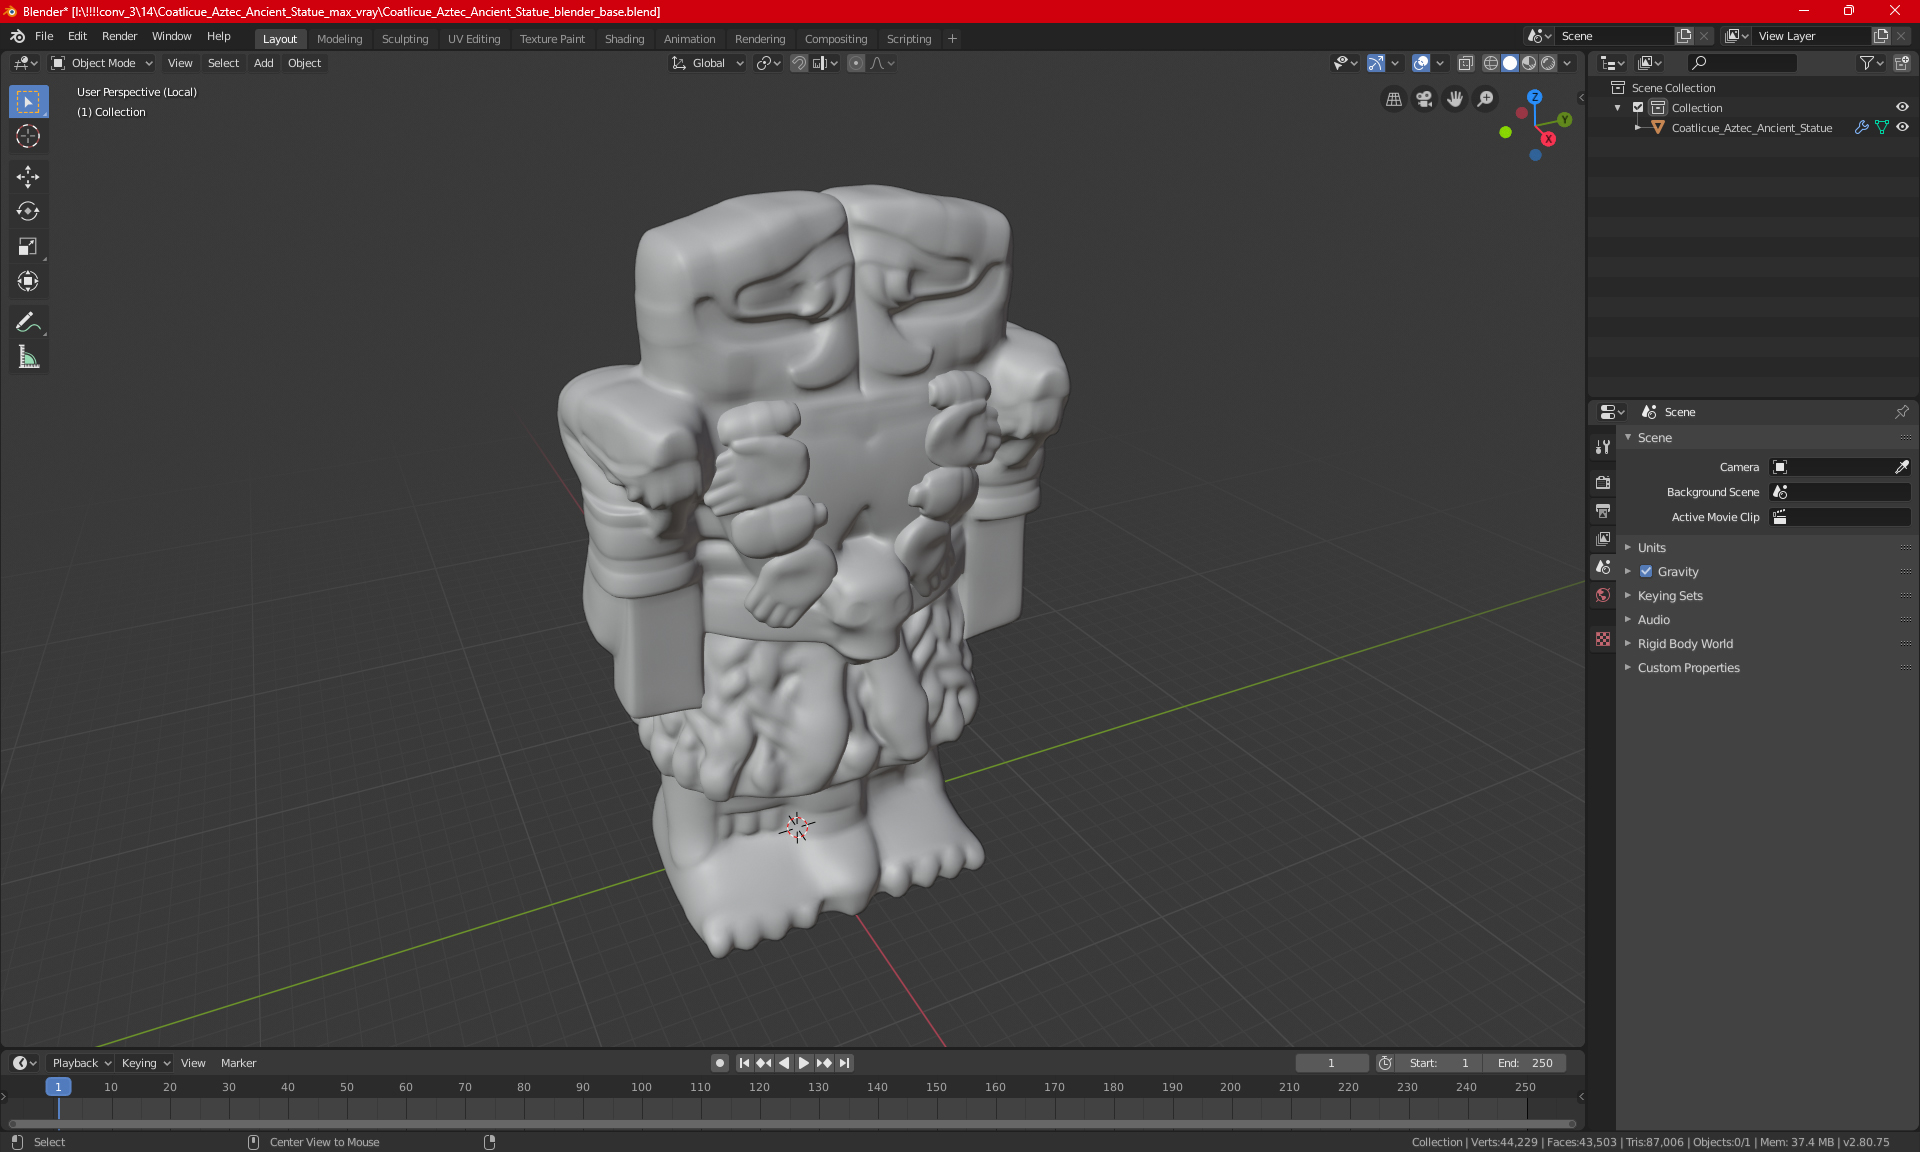This screenshot has width=1920, height=1152.
Task: Open the shading options dropdown arrow
Action: coord(1567,63)
